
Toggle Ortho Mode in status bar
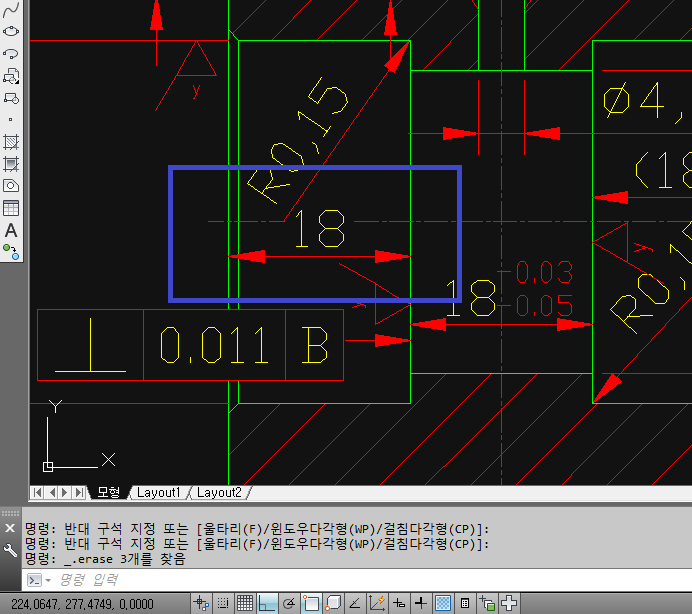tap(267, 603)
